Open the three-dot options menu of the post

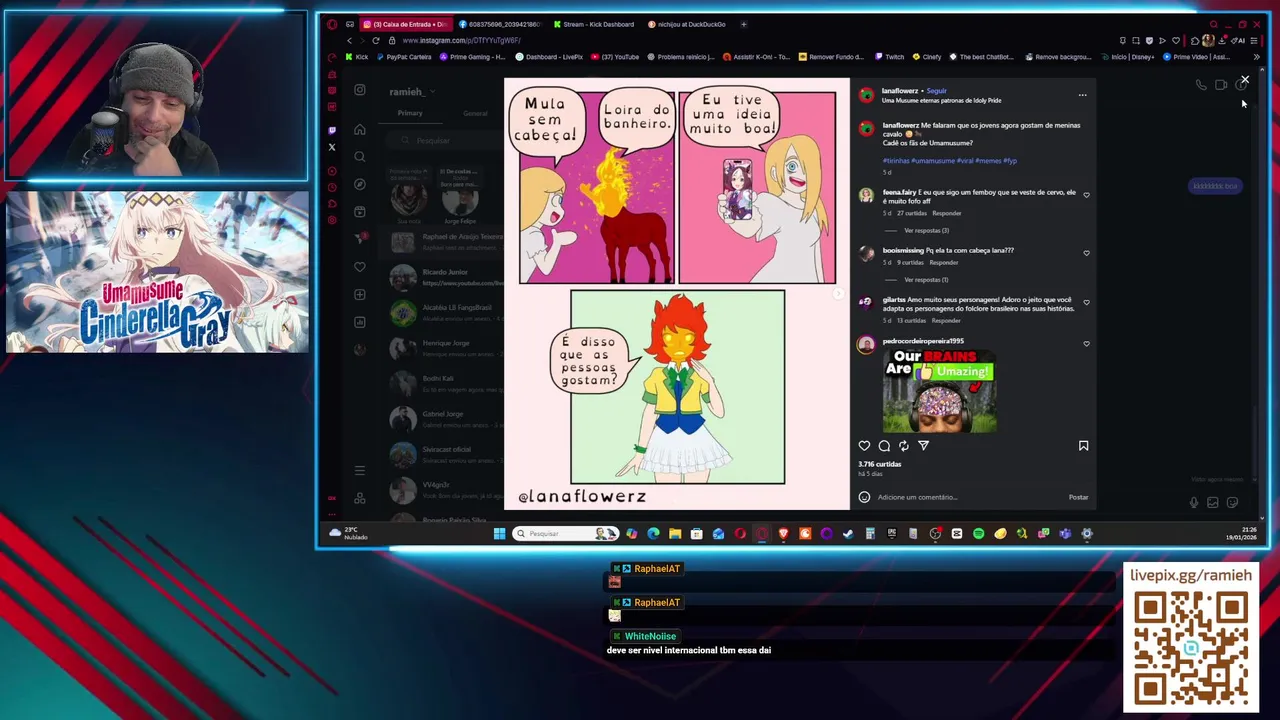point(1082,95)
